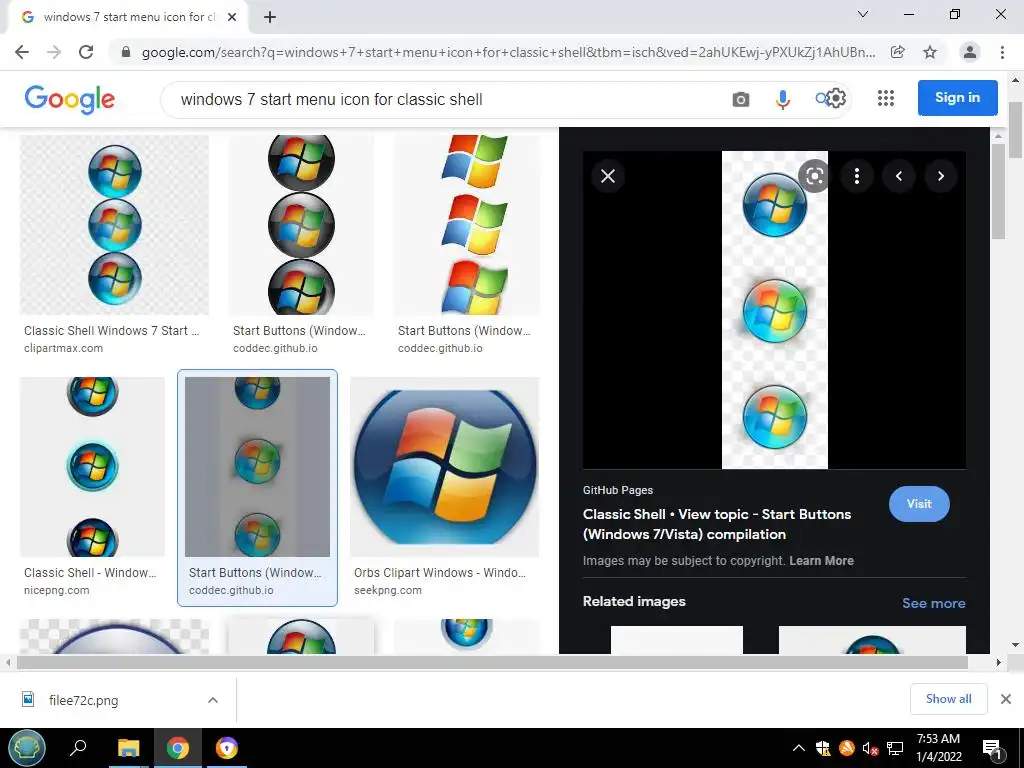Open the Windows Start orb
This screenshot has width=1024, height=768.
[x=27, y=748]
